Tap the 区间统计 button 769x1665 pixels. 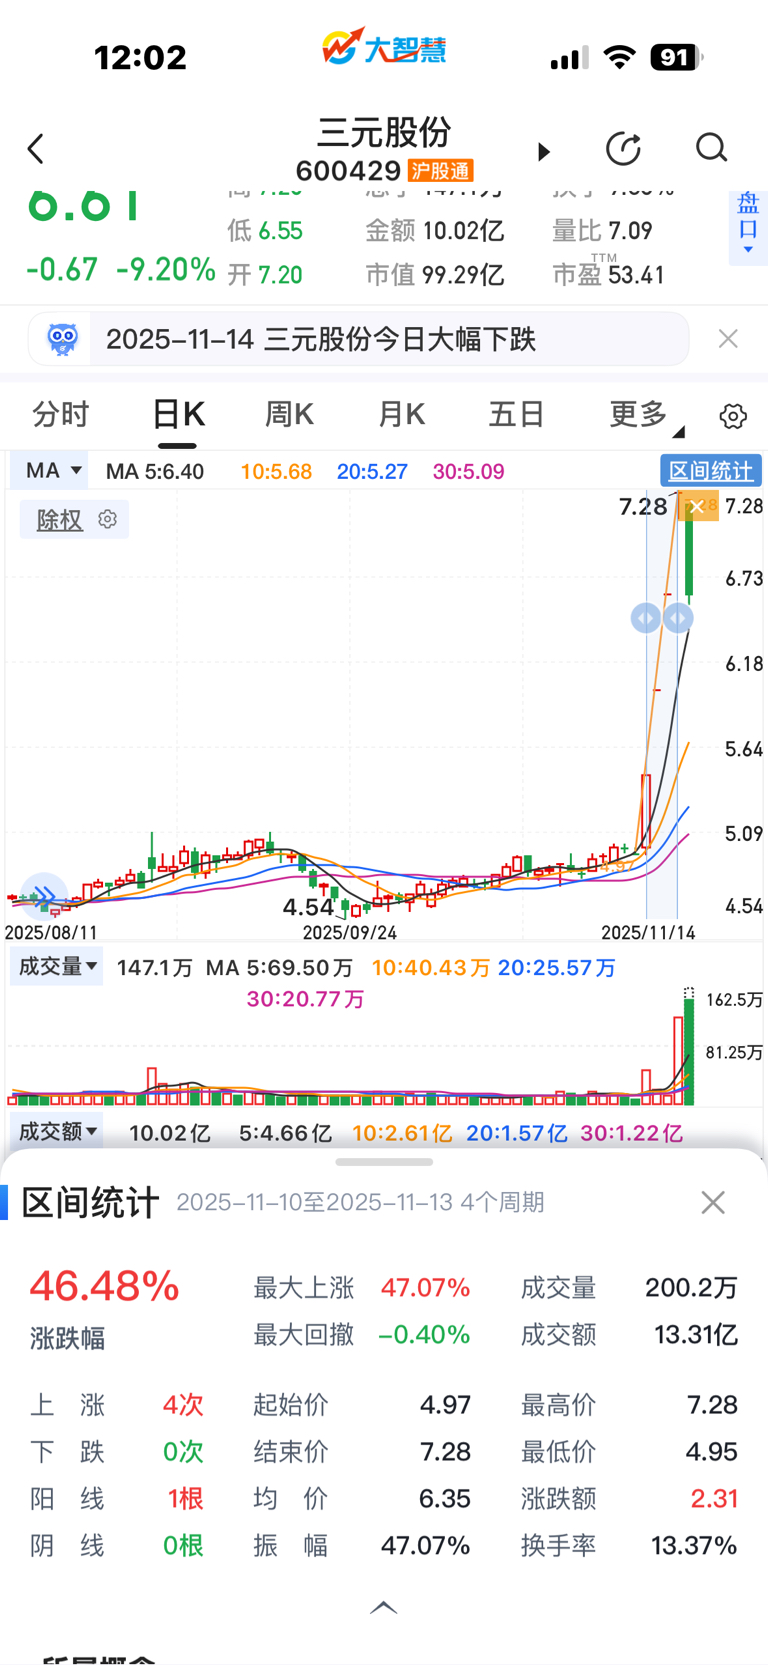[x=711, y=470]
